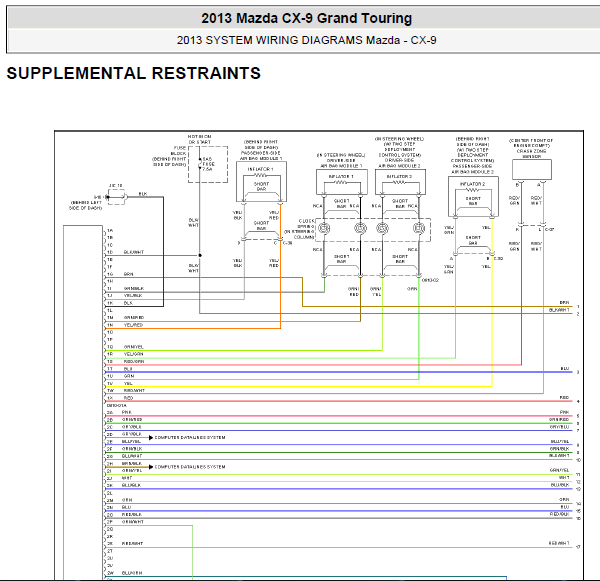Click the upper "COMPUTER DATALINES SYSTEM" reference on pin 2D

(190, 437)
